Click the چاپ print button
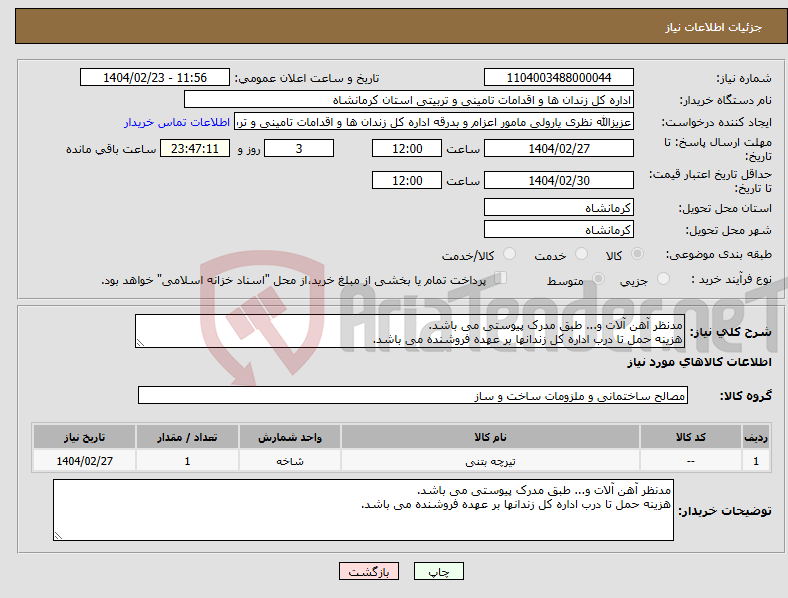Viewport: 788px width, 598px height. point(439,571)
